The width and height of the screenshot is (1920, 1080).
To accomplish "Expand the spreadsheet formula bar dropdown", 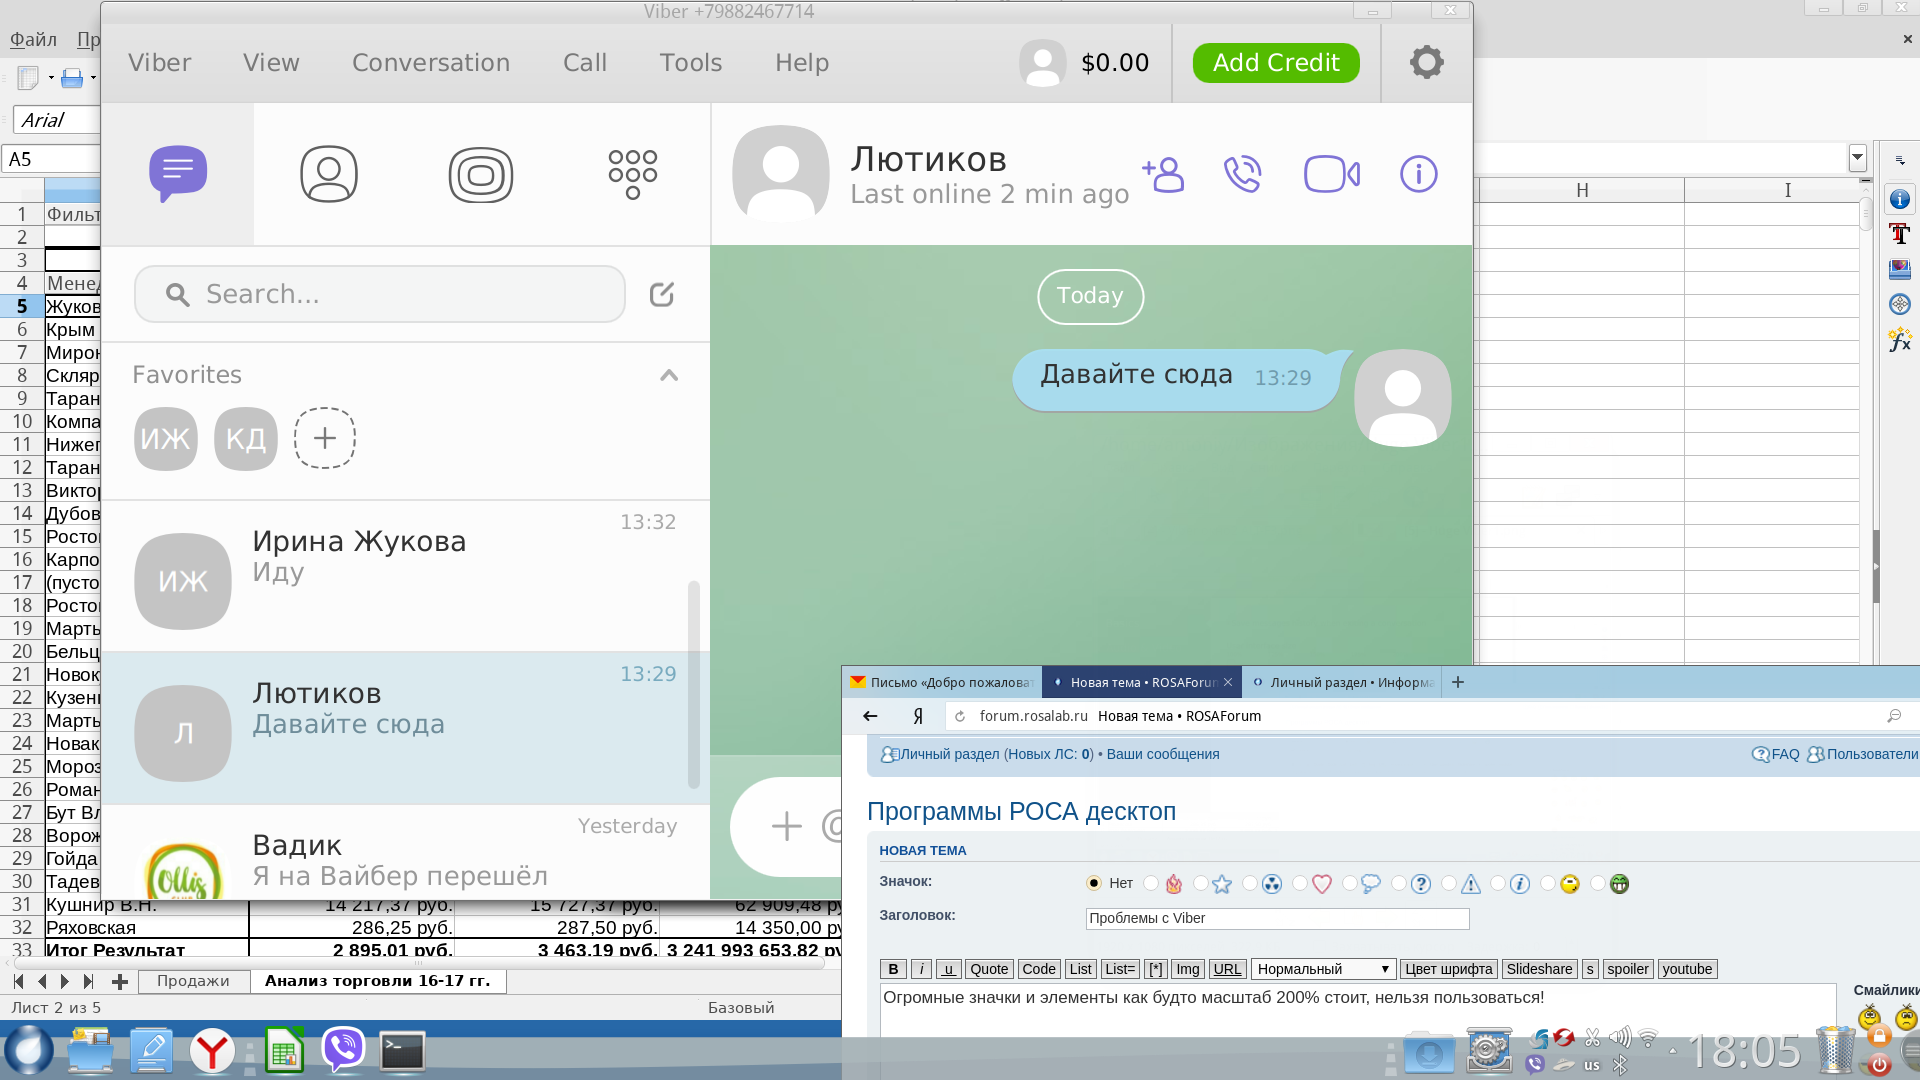I will [x=1857, y=158].
